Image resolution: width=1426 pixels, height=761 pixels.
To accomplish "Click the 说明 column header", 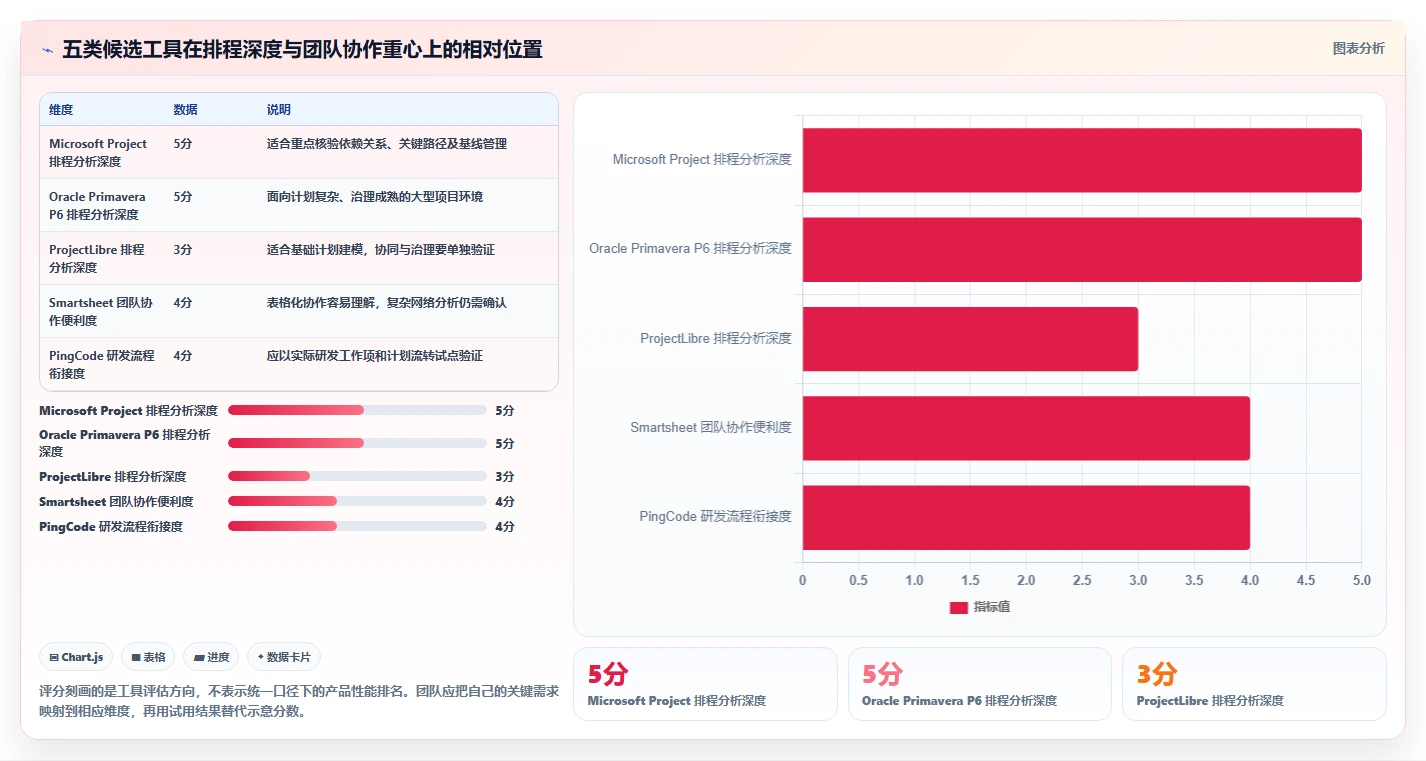I will 279,109.
